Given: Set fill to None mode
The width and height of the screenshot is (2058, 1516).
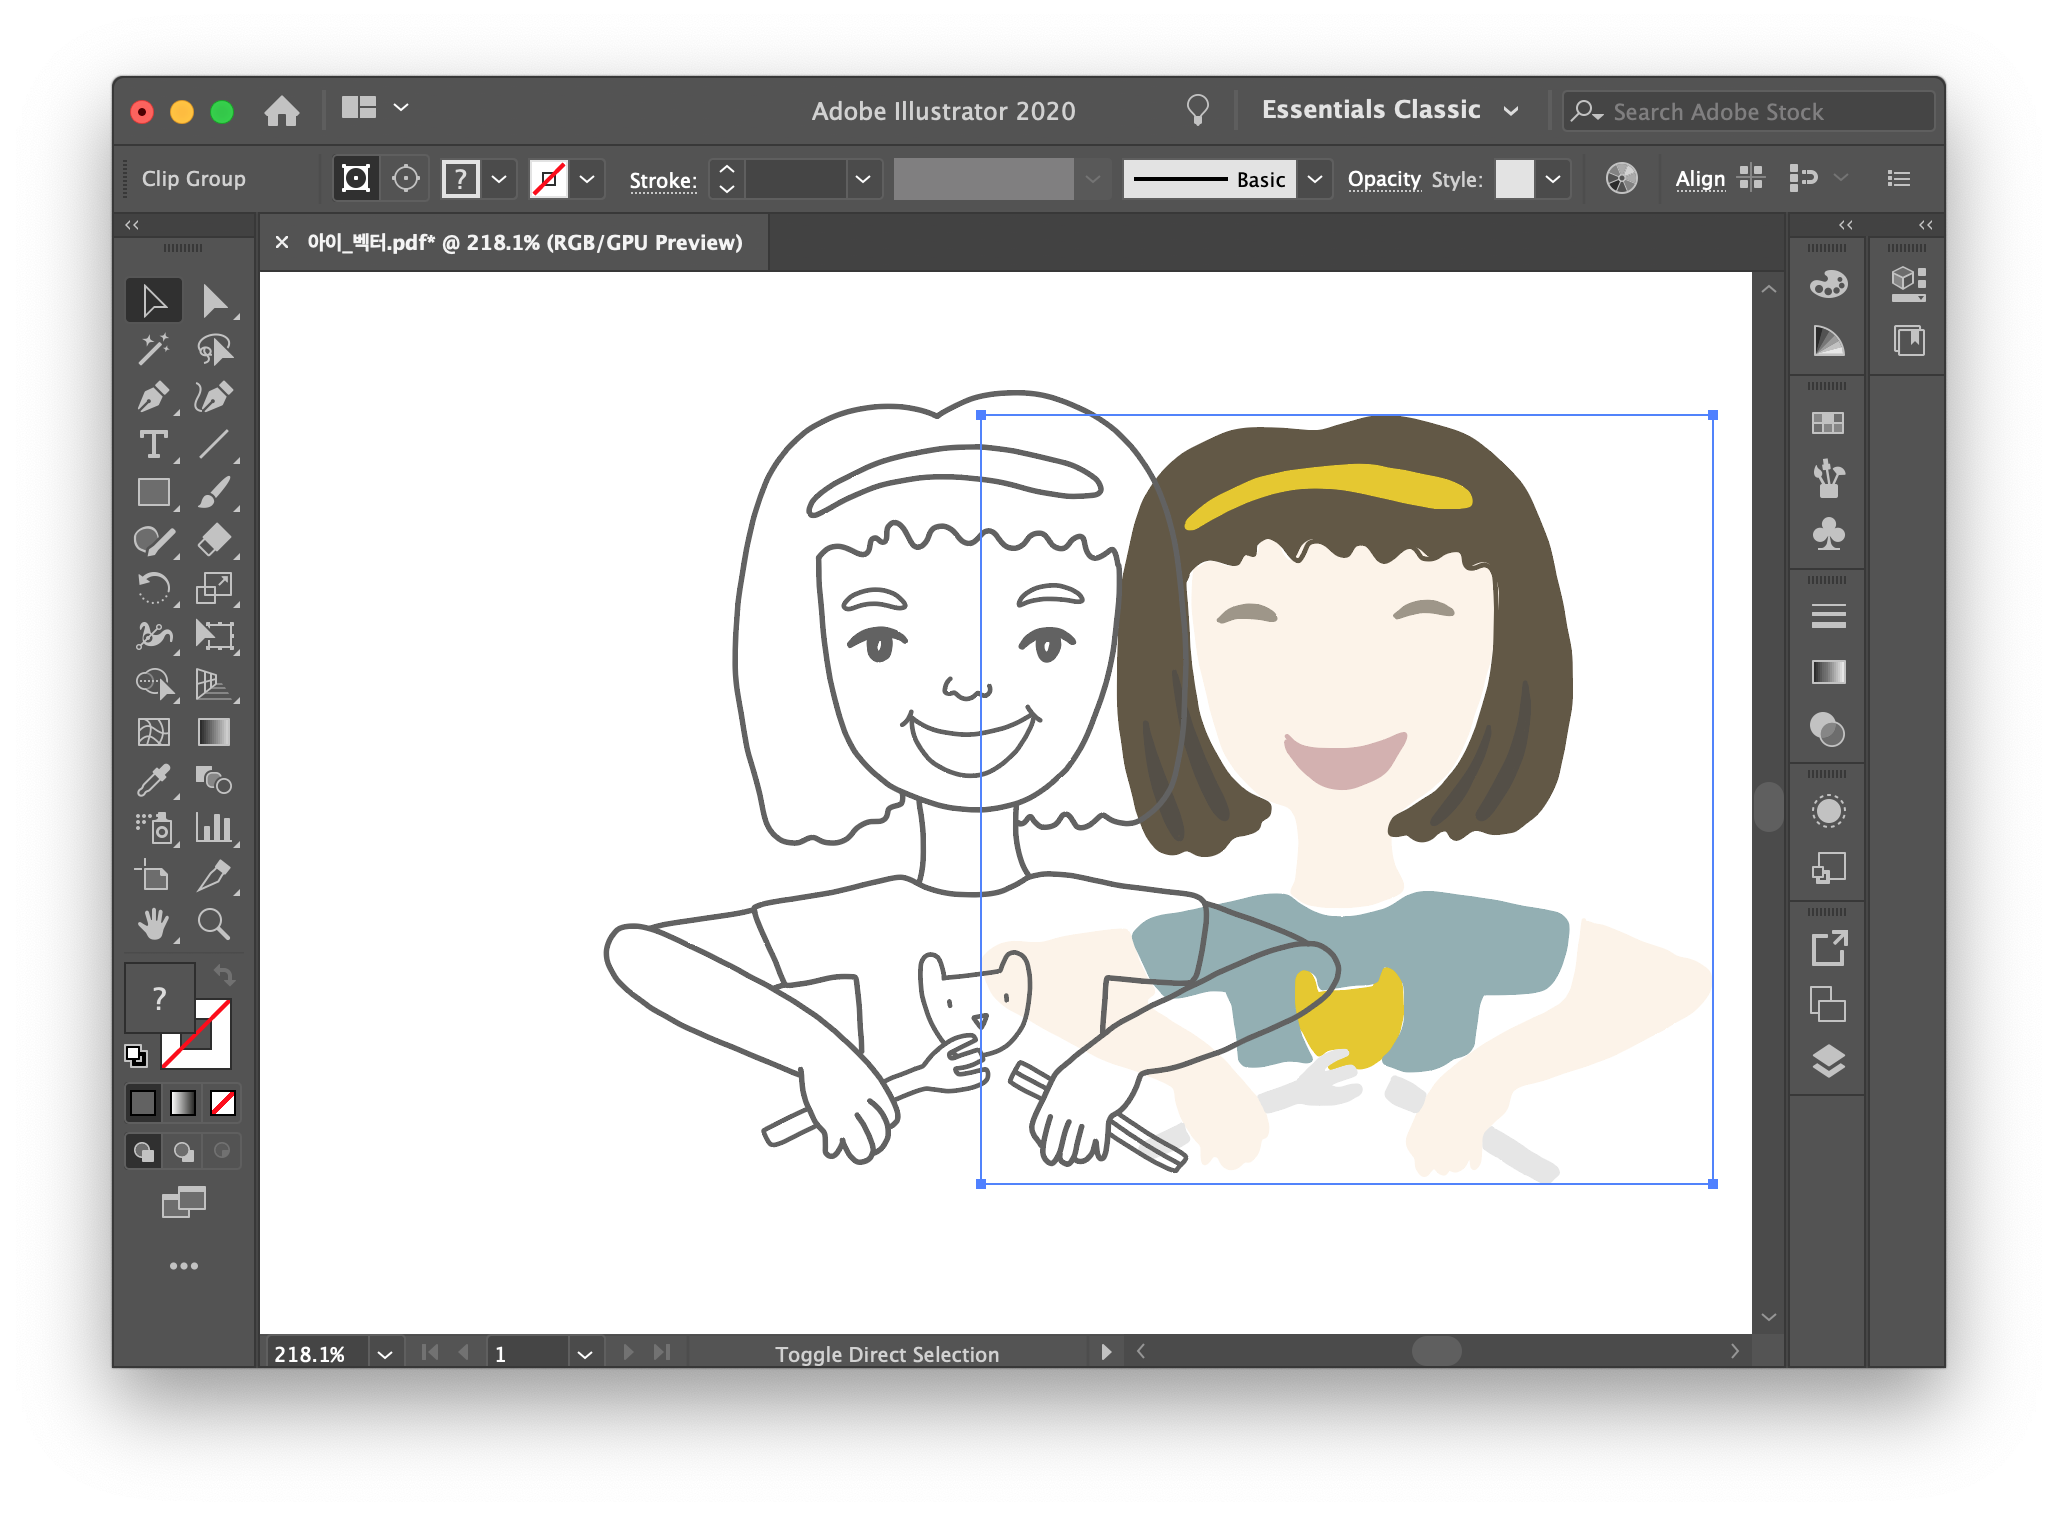Looking at the screenshot, I should [x=223, y=1103].
